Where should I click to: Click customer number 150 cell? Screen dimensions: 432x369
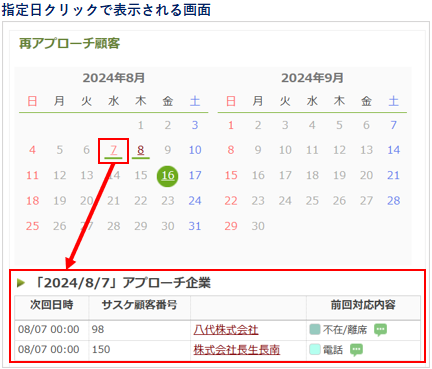pyautogui.click(x=101, y=350)
